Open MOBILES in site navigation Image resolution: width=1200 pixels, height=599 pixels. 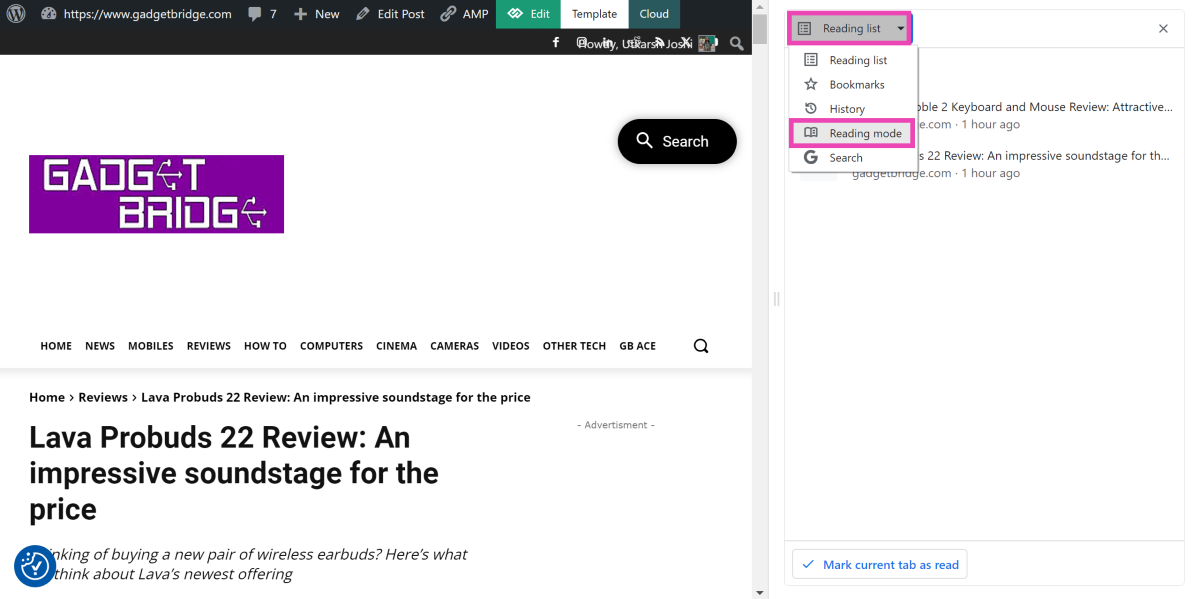(151, 346)
